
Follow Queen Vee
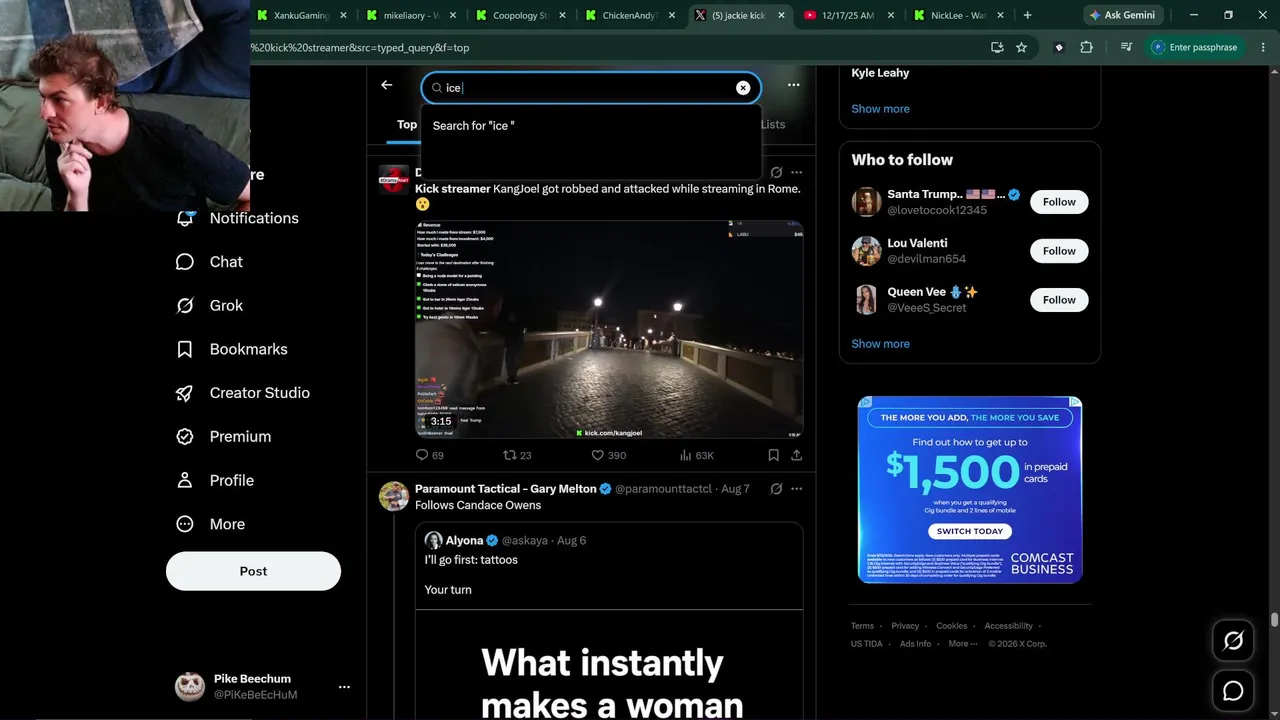point(1059,300)
